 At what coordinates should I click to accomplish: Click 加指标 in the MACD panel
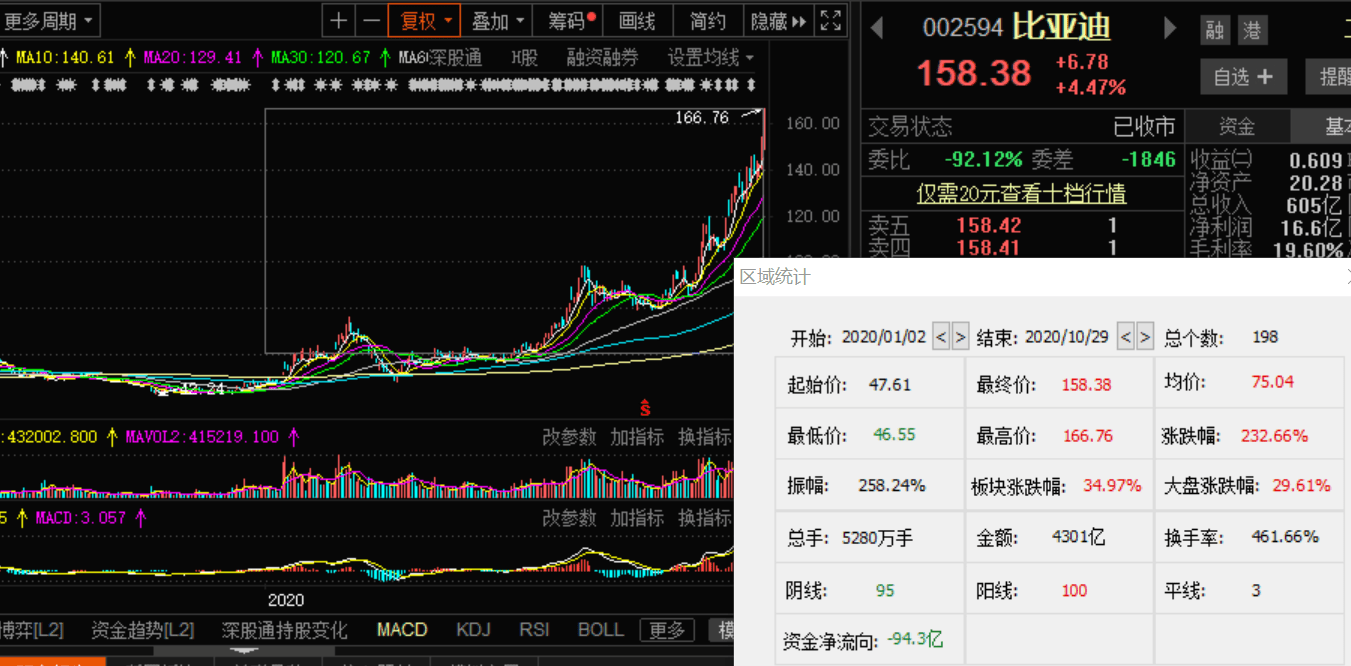click(637, 518)
